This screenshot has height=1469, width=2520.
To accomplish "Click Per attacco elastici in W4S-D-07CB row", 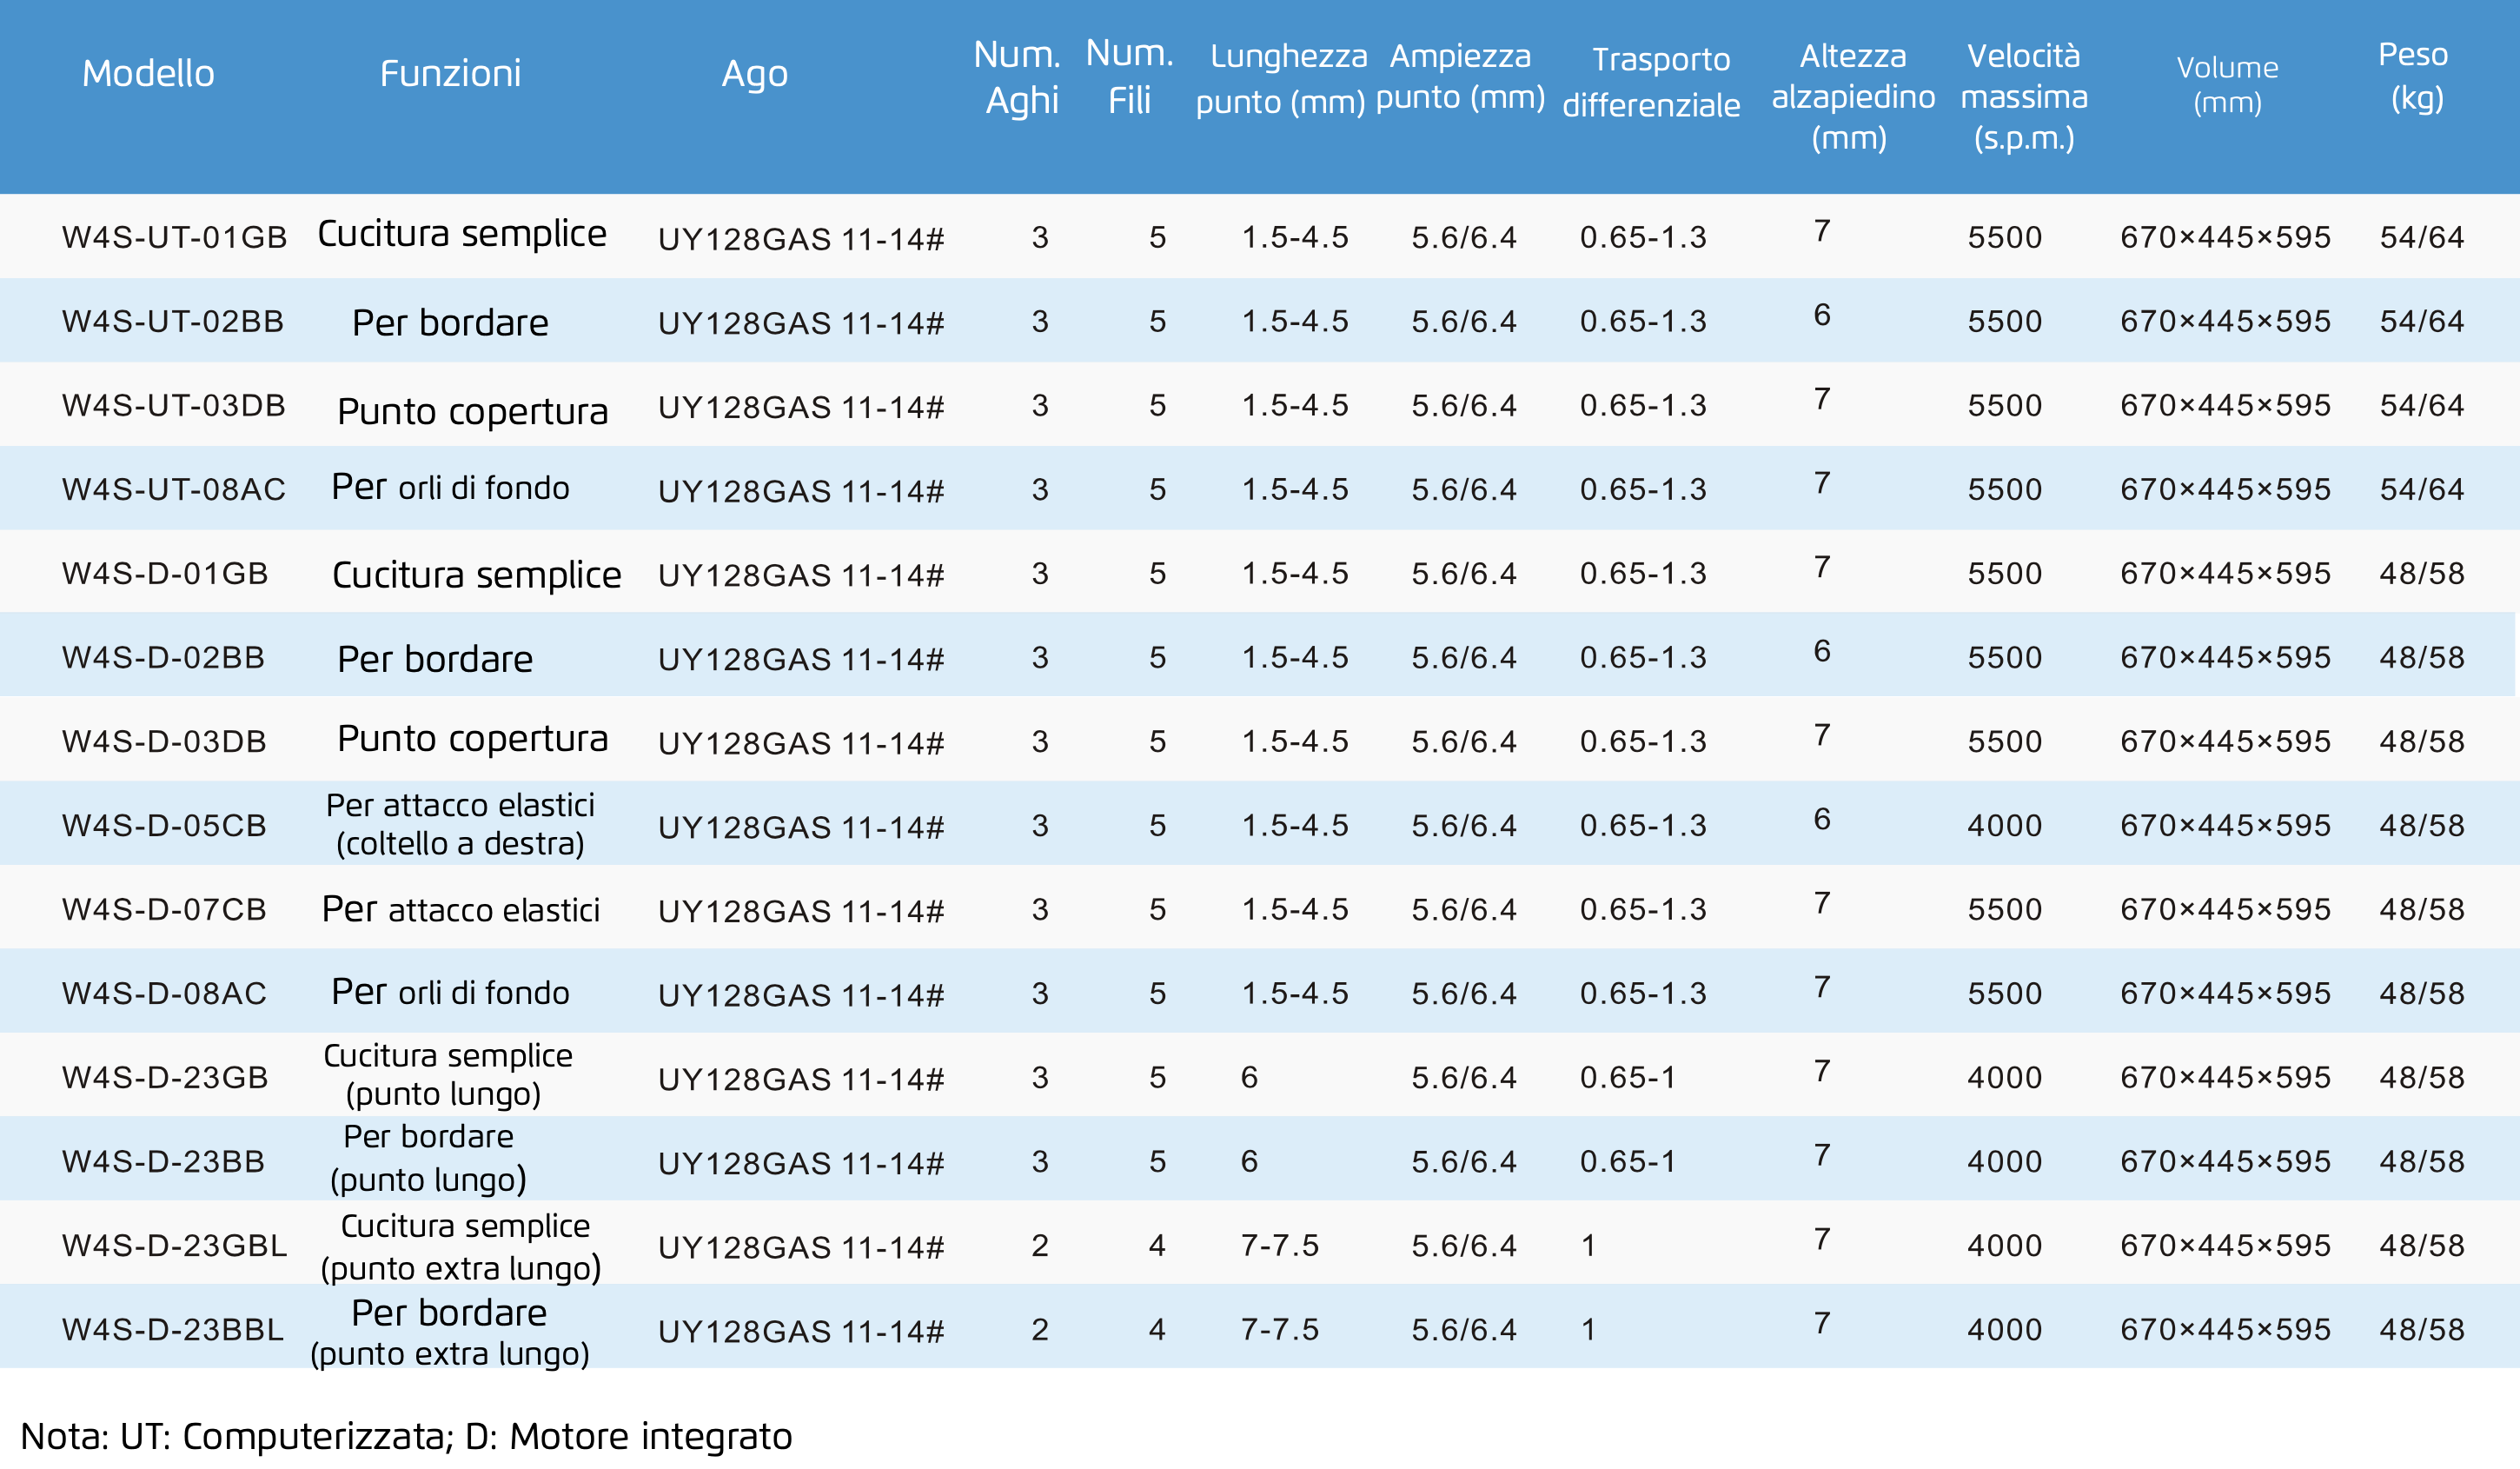I will (460, 910).
